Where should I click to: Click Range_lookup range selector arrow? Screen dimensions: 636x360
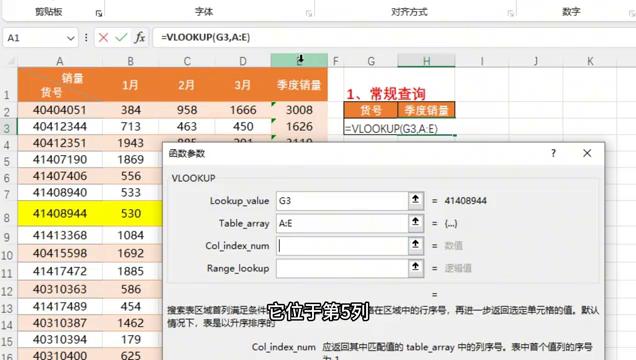(415, 268)
